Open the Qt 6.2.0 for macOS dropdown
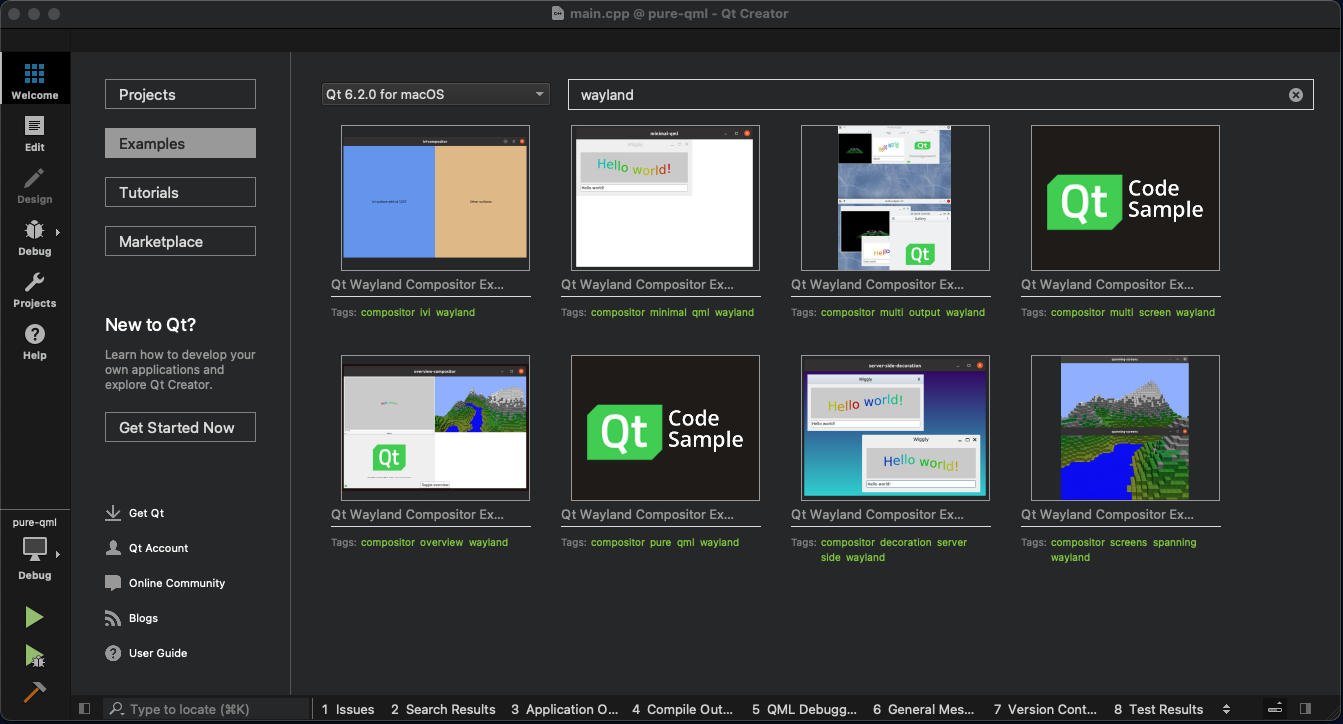 coord(436,94)
